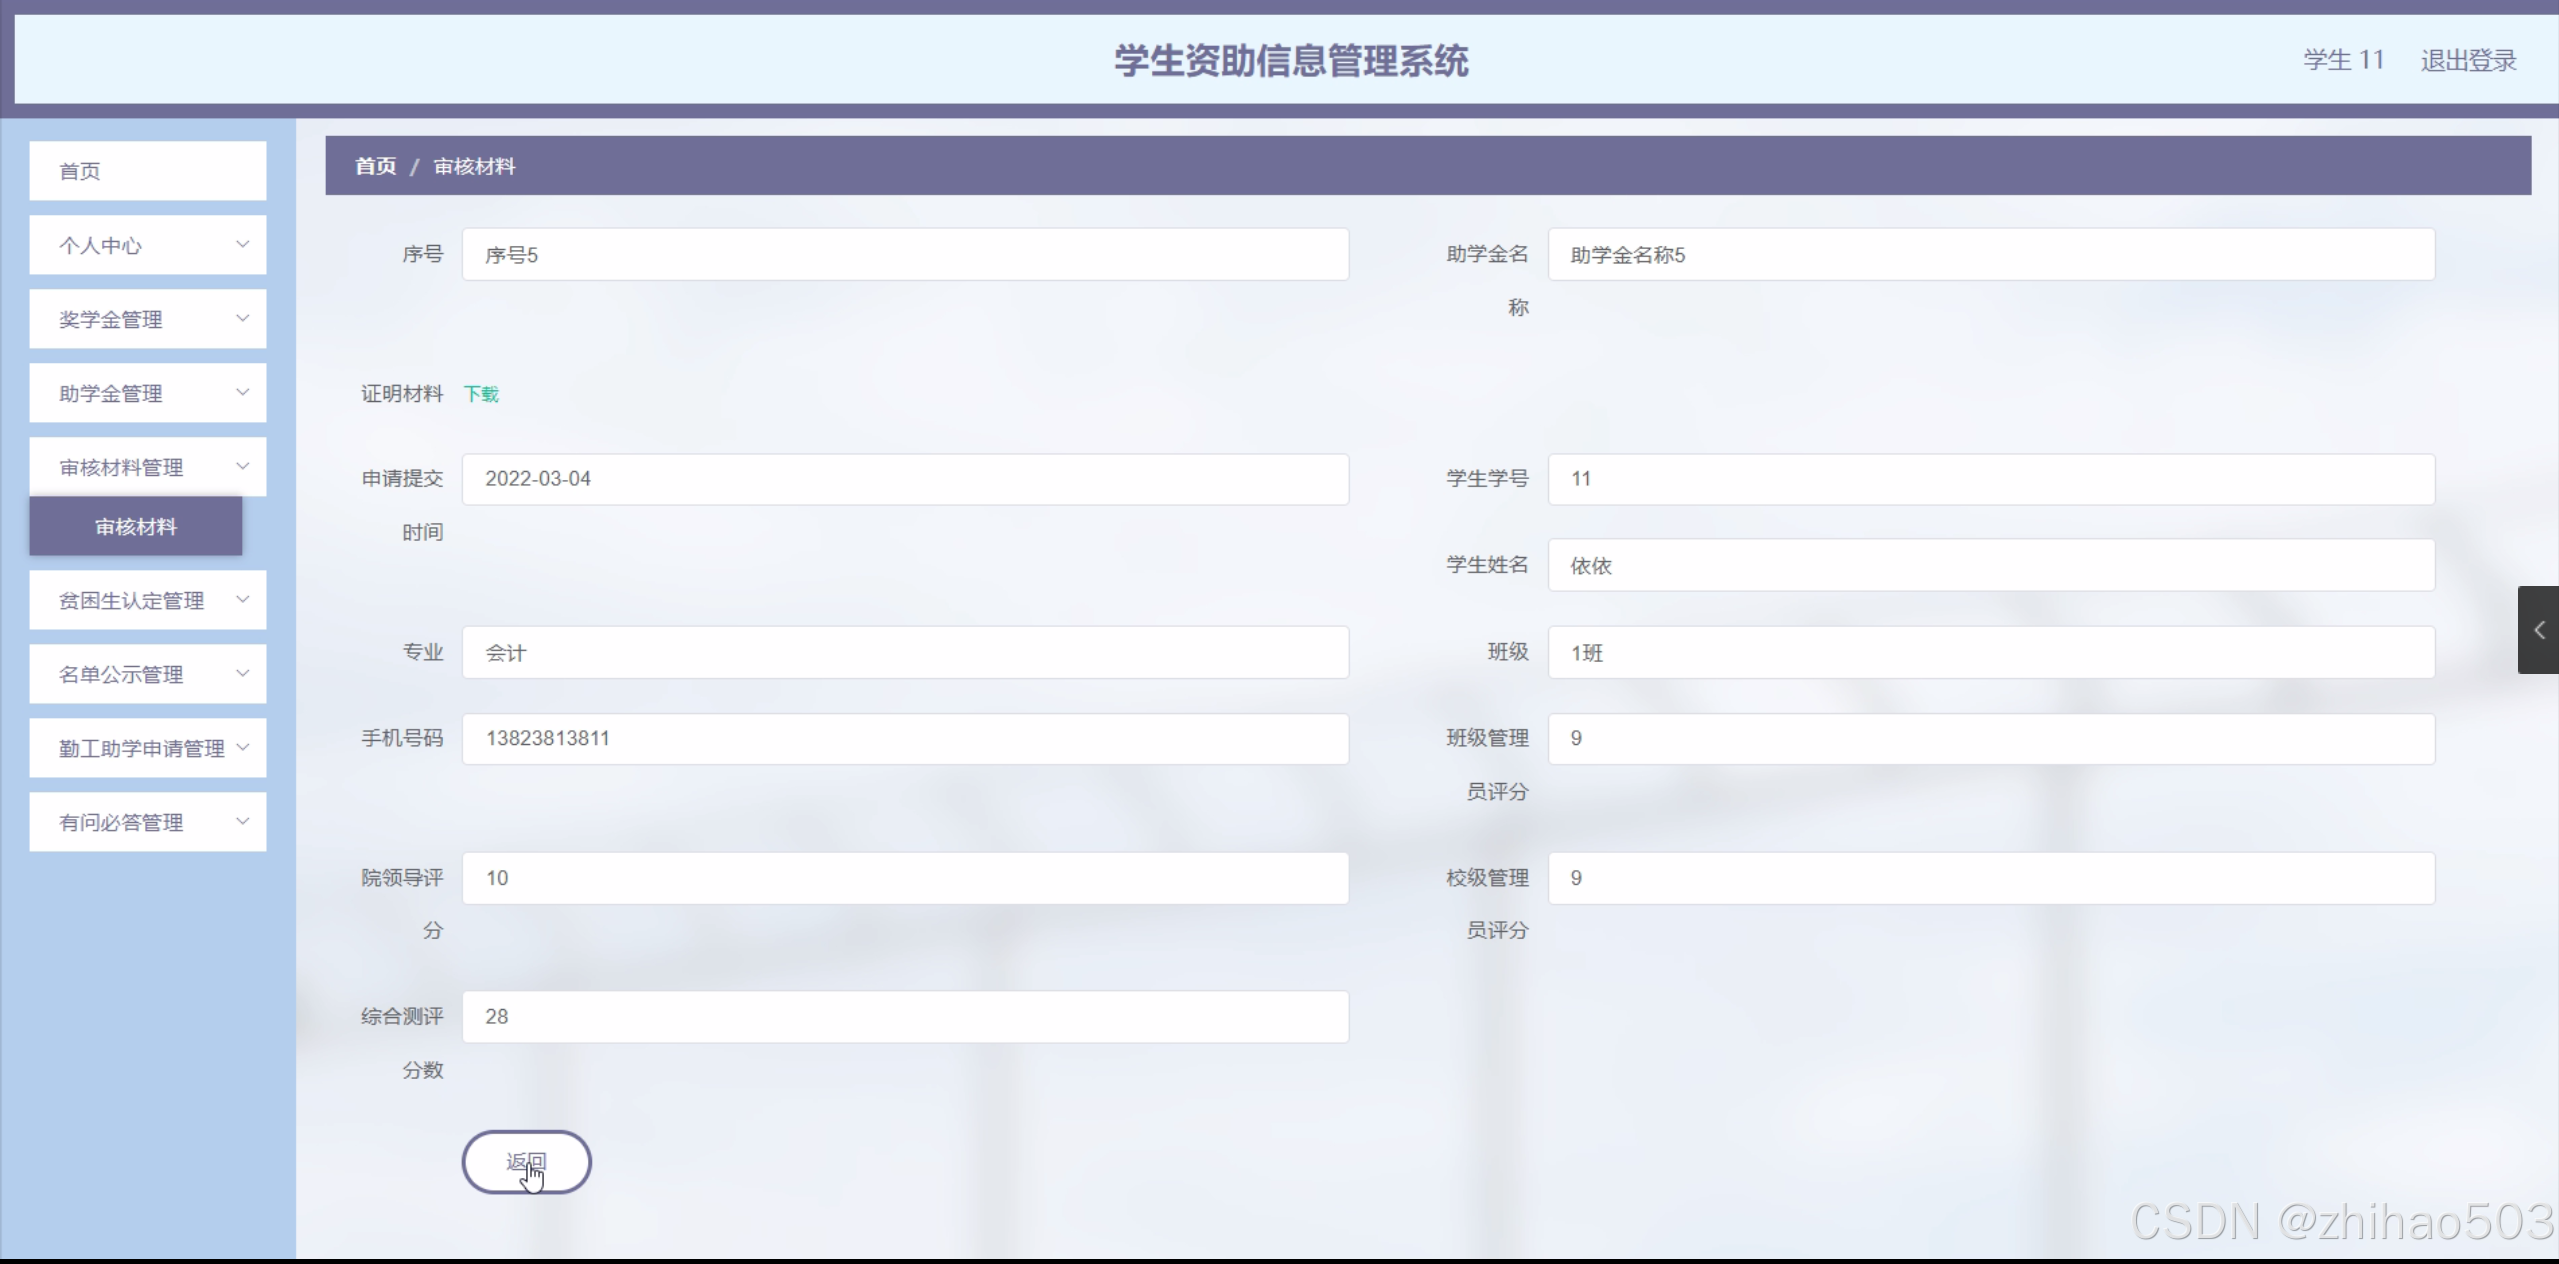Expand the 助学金管理 menu arrow
This screenshot has width=2559, height=1264.
point(242,392)
